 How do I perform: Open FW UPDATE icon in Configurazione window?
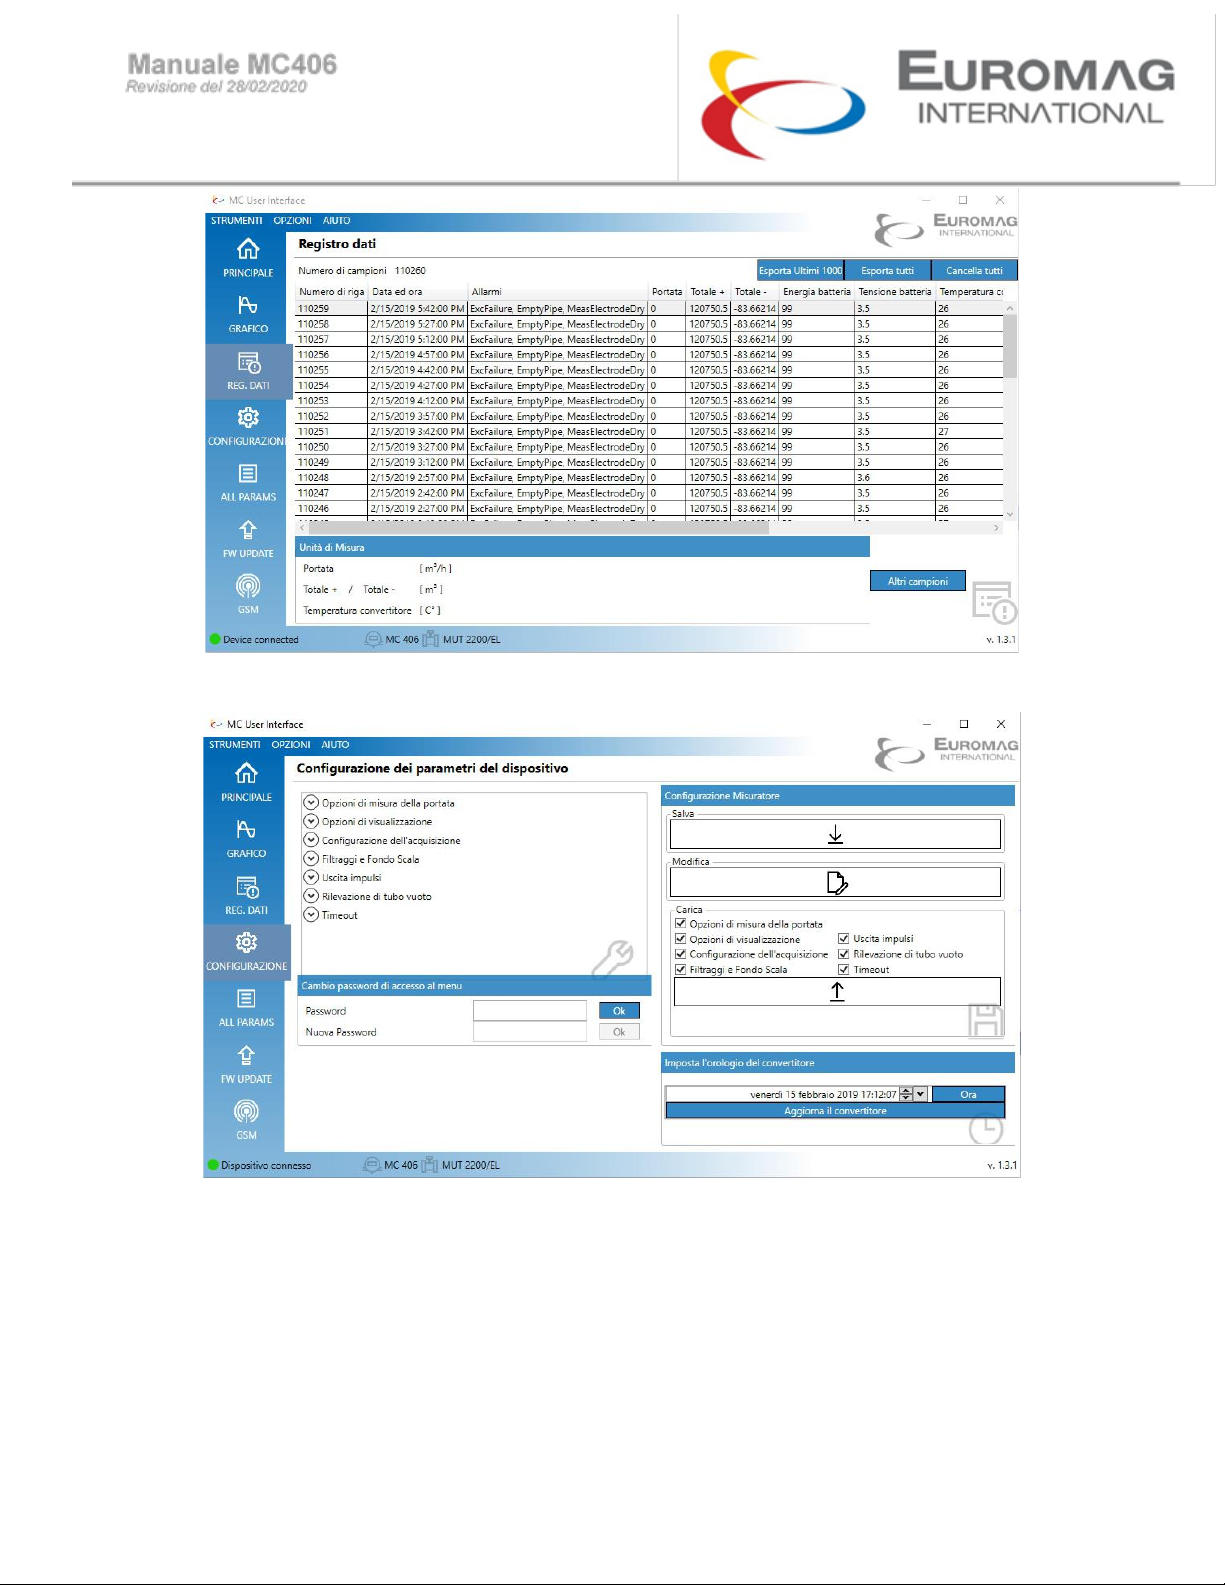pyautogui.click(x=246, y=1055)
